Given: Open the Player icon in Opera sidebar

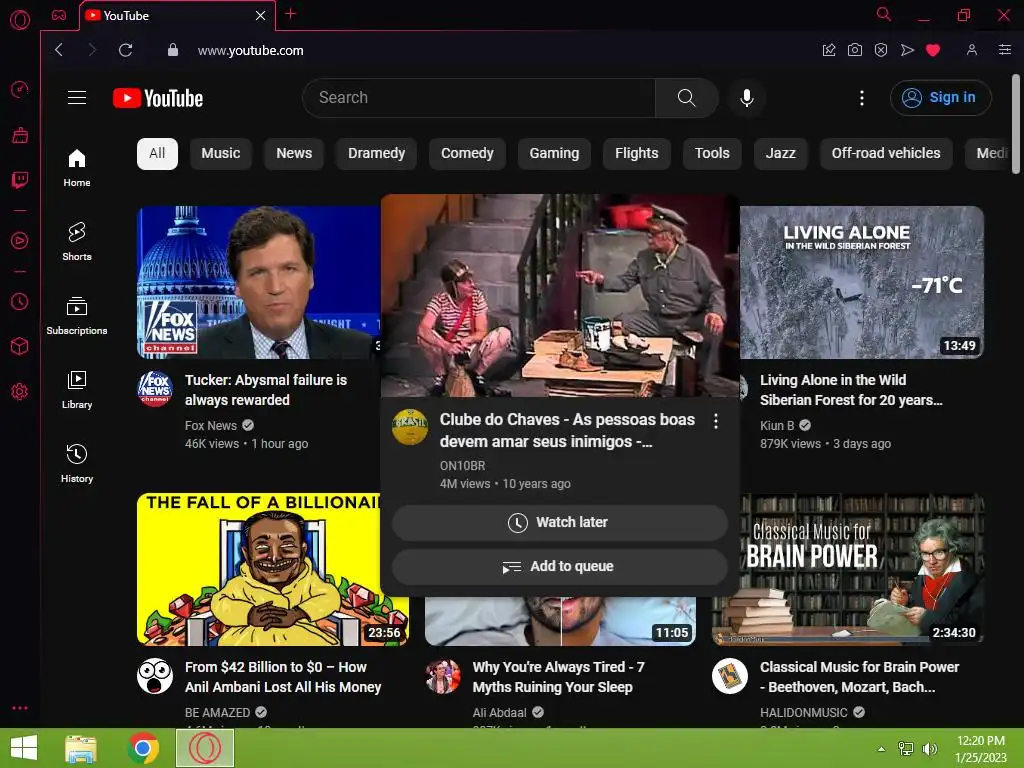Looking at the screenshot, I should click(20, 241).
